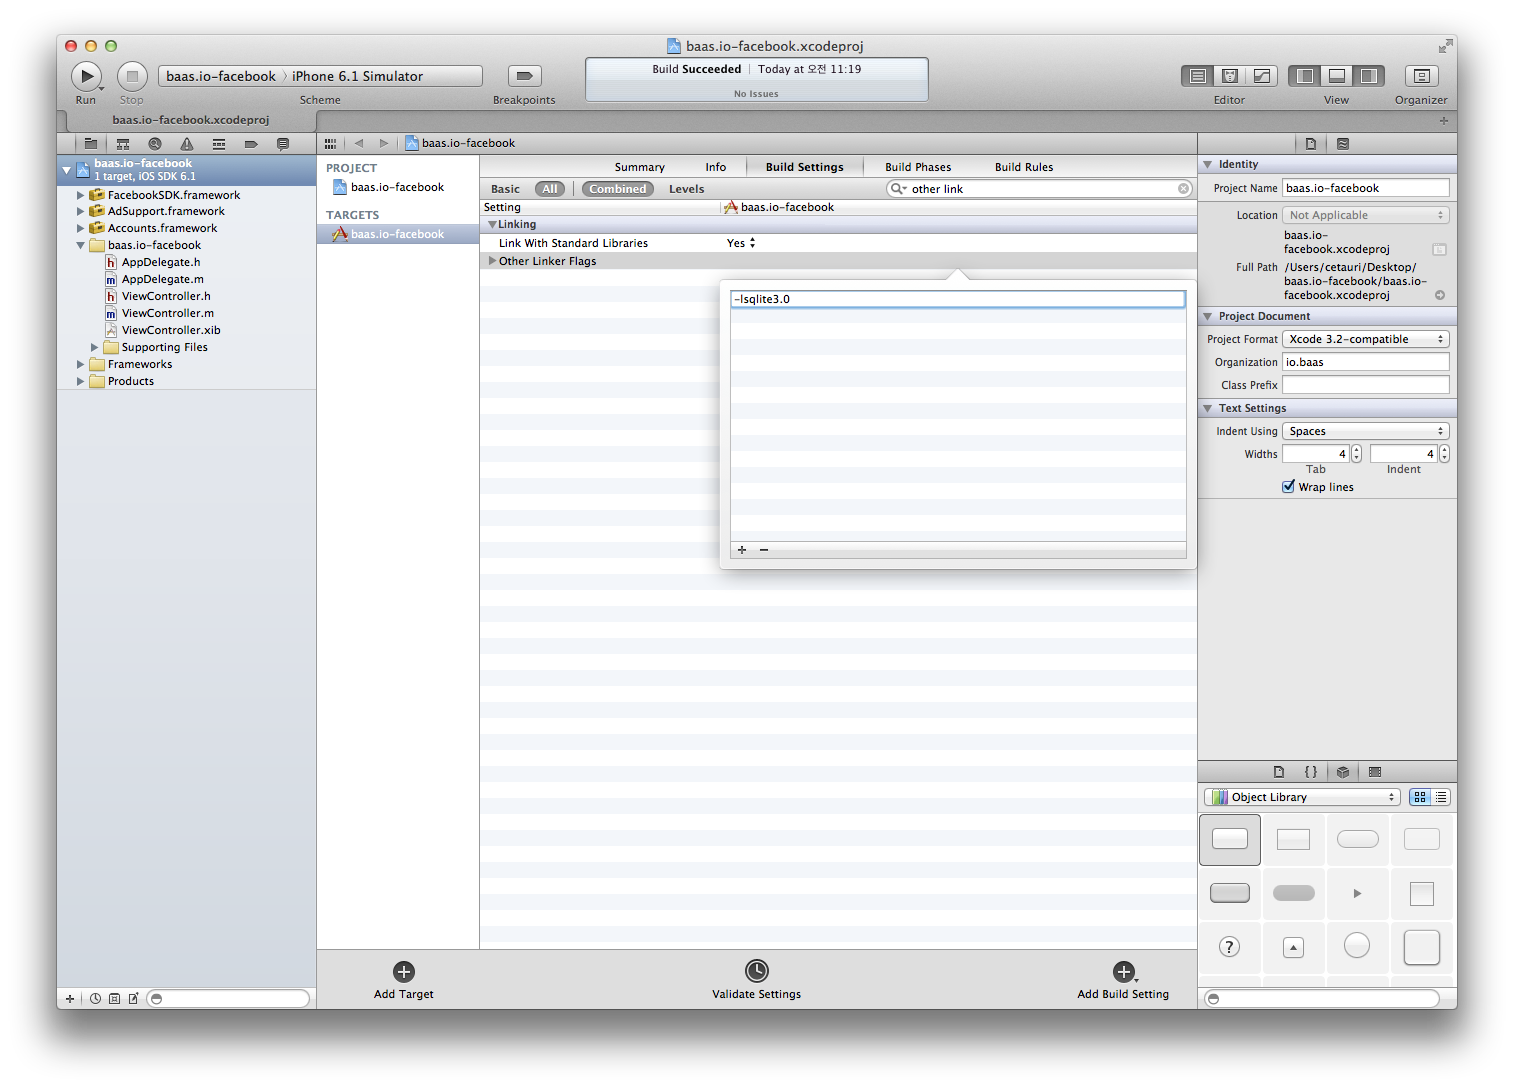Show the Debug area pane

1337,76
